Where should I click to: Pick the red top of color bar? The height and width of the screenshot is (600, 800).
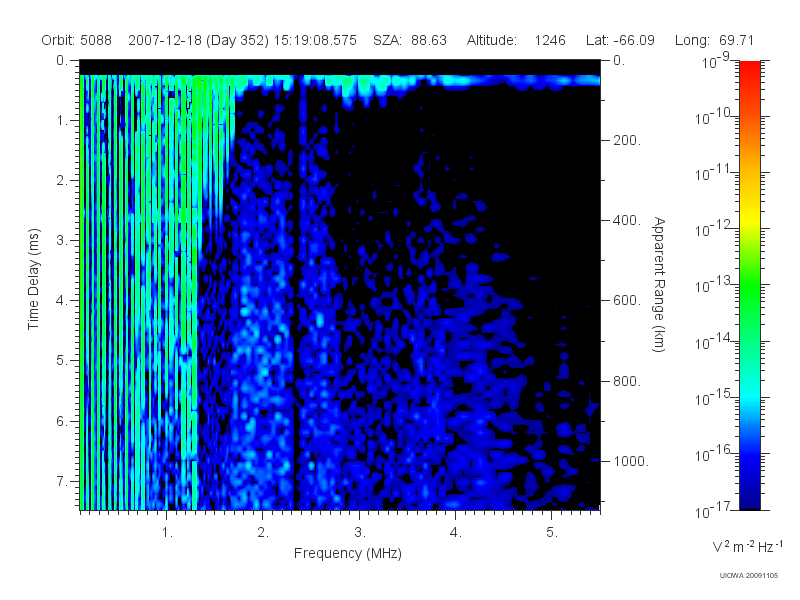pyautogui.click(x=749, y=69)
